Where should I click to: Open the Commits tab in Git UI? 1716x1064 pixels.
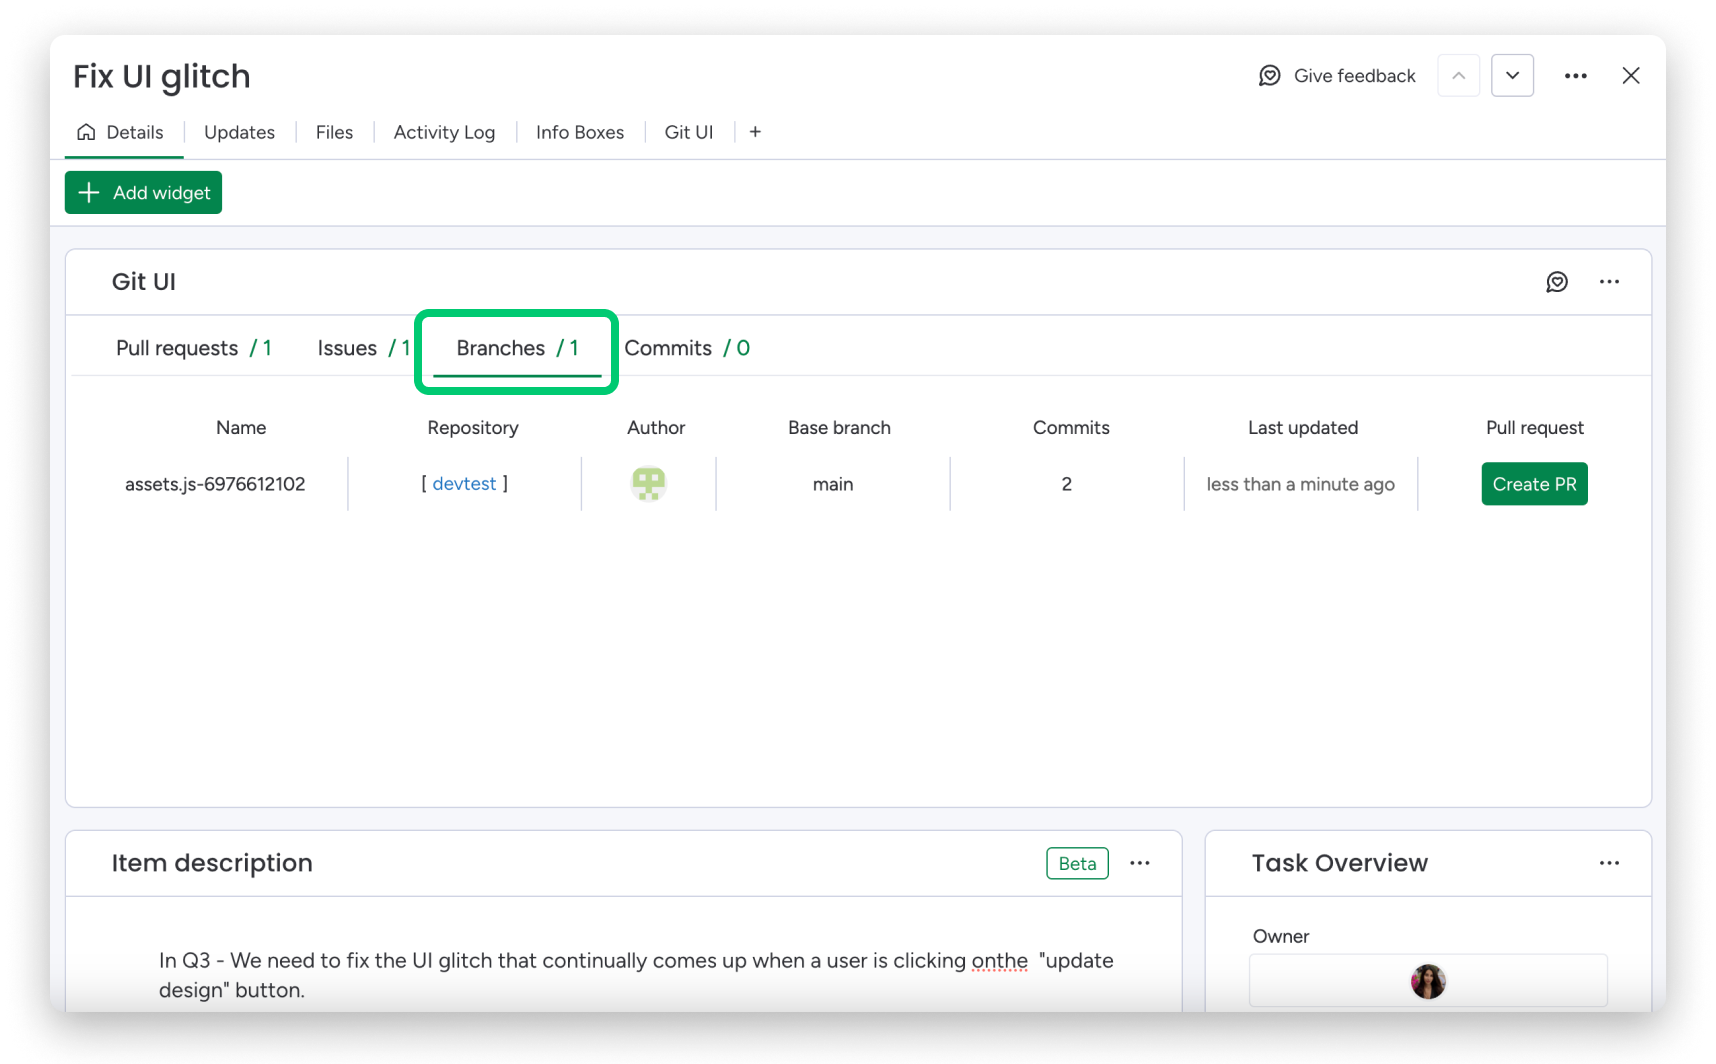[x=668, y=348]
